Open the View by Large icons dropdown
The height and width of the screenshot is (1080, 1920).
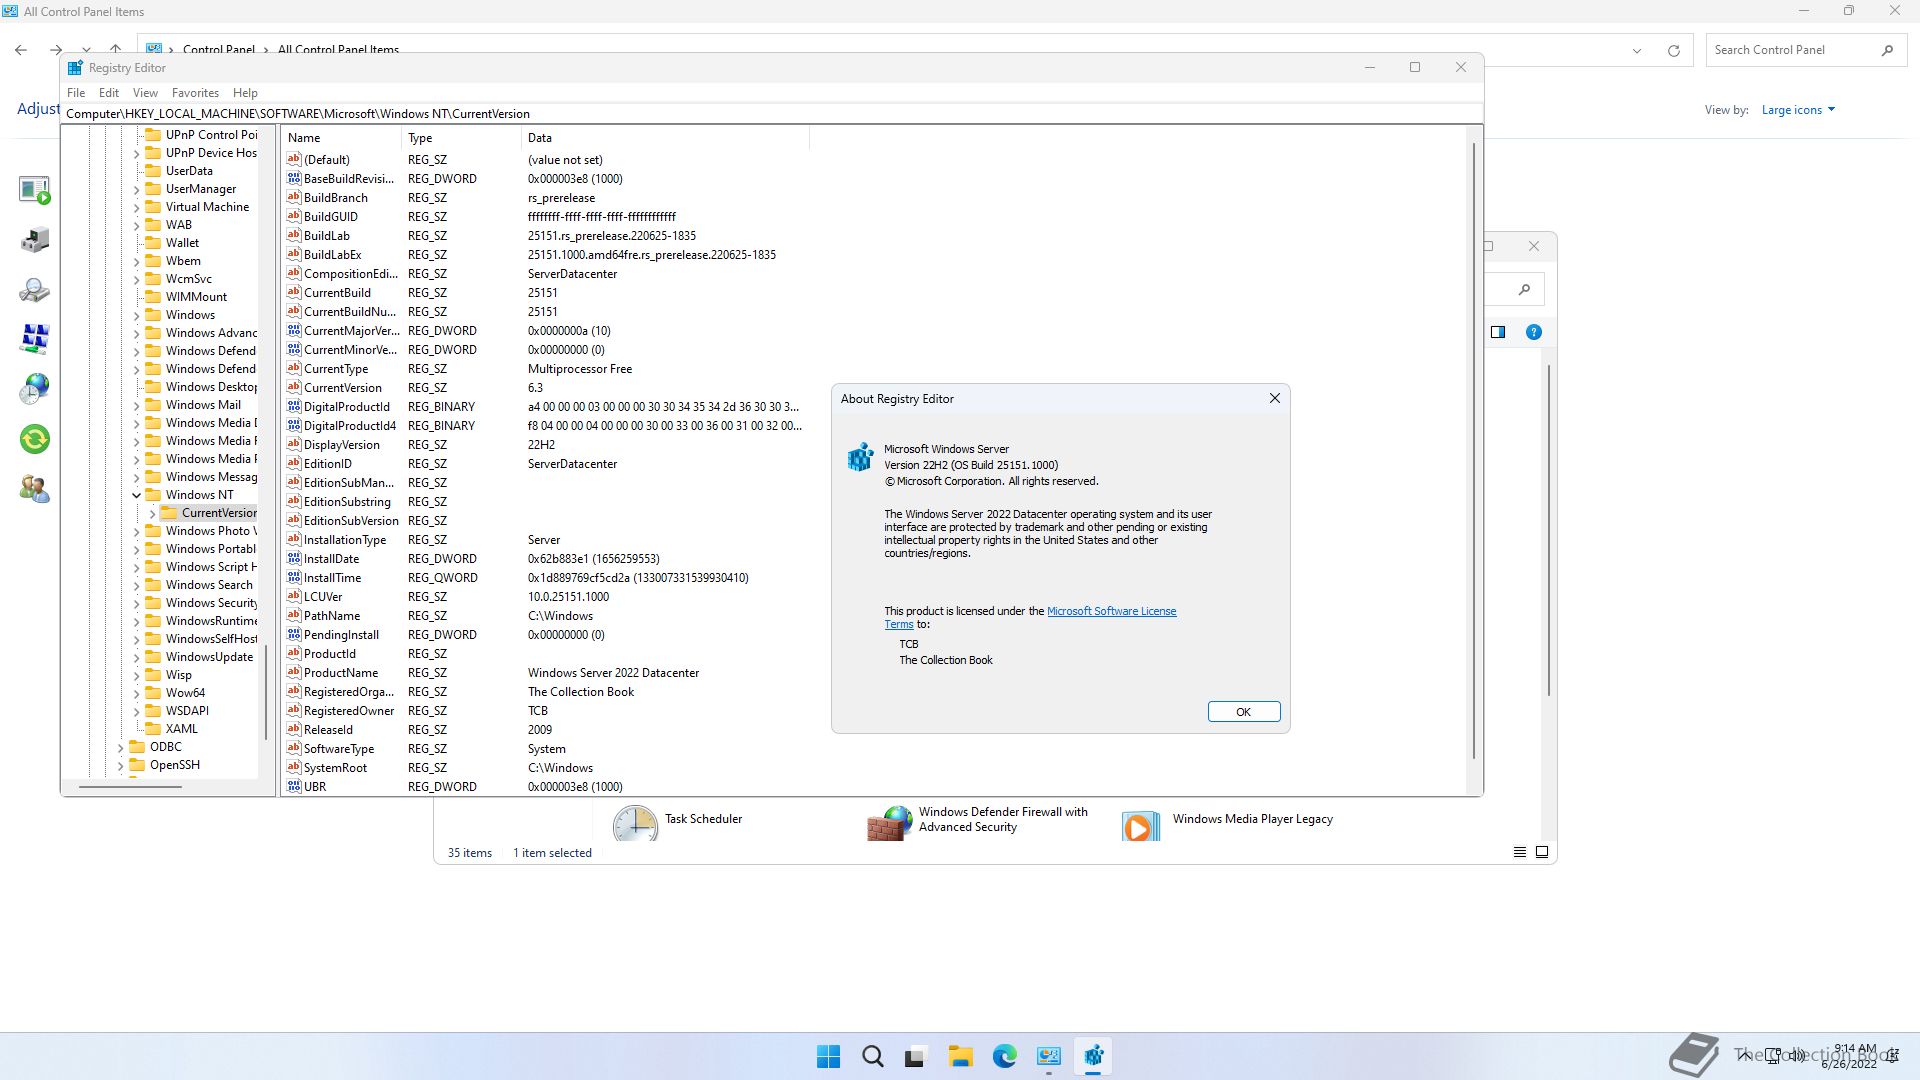click(x=1798, y=110)
